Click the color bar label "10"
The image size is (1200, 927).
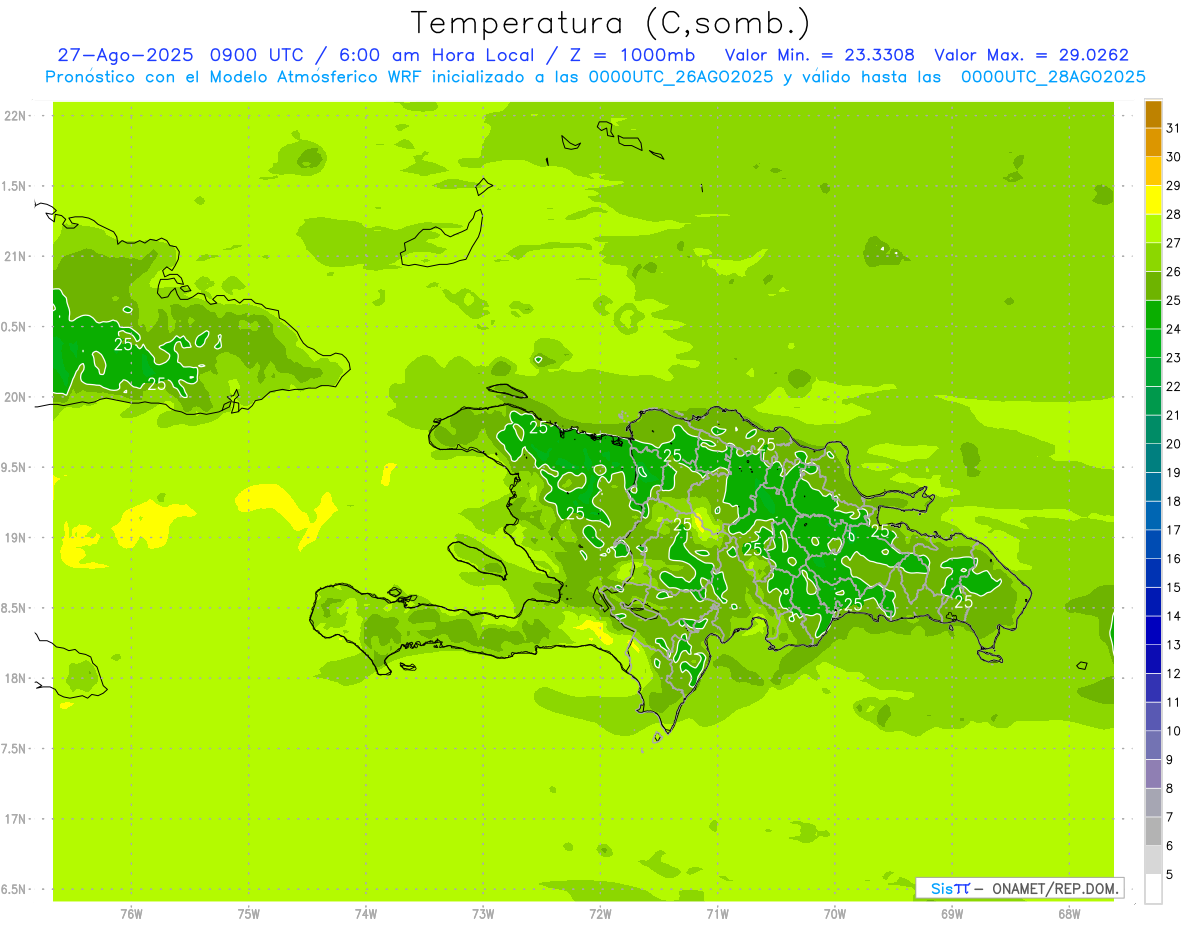click(x=1173, y=731)
